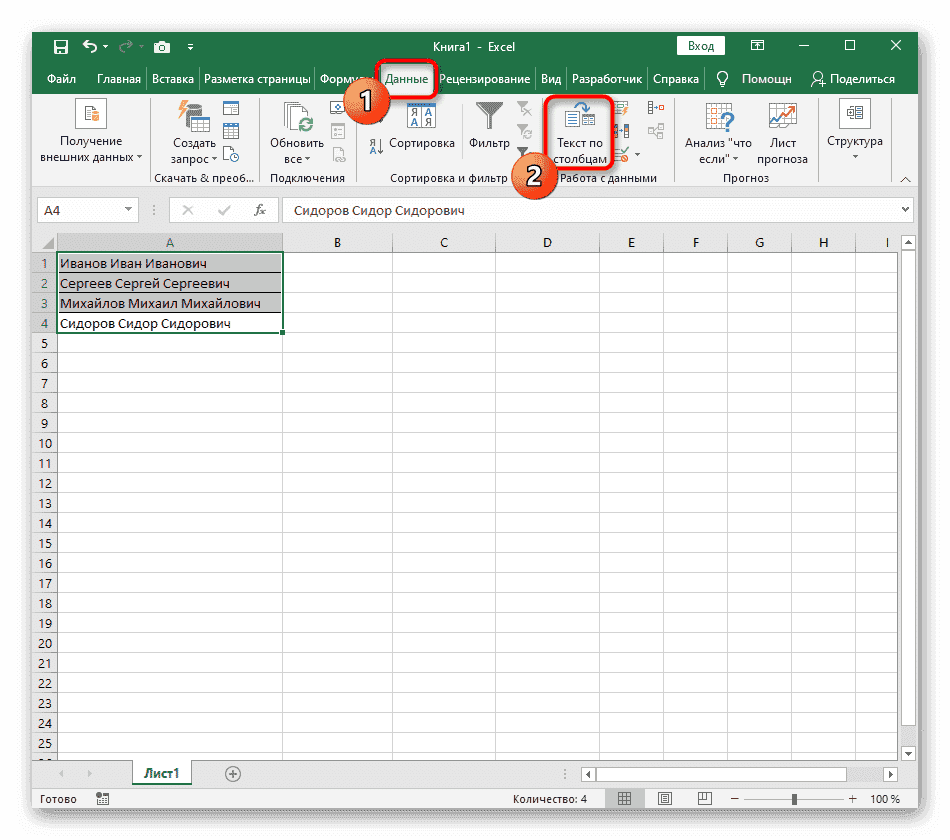
Task: Click the Поделиться (Share) button
Action: click(x=853, y=79)
